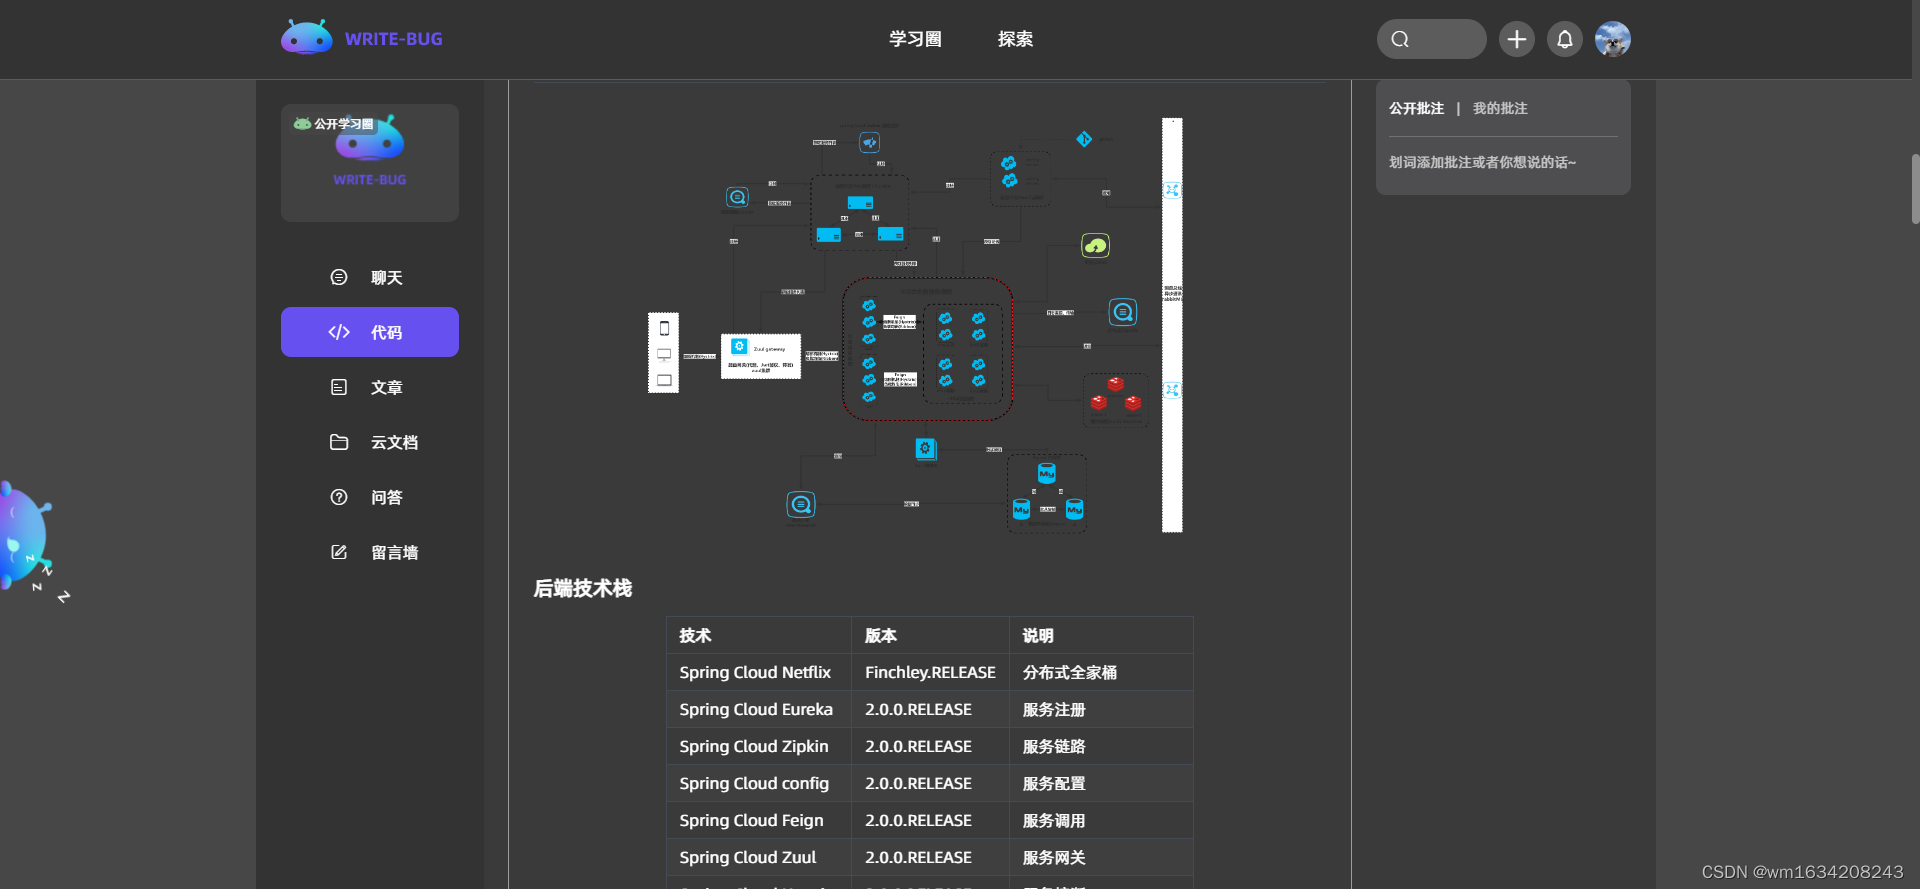Select the 聊天 sidebar item
This screenshot has width=1920, height=889.
pyautogui.click(x=370, y=277)
